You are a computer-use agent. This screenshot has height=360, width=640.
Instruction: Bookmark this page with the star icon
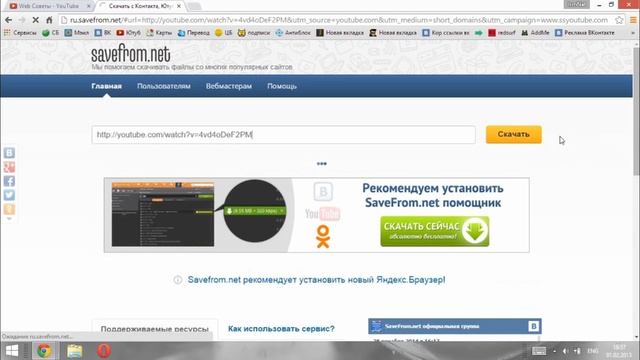tap(619, 20)
